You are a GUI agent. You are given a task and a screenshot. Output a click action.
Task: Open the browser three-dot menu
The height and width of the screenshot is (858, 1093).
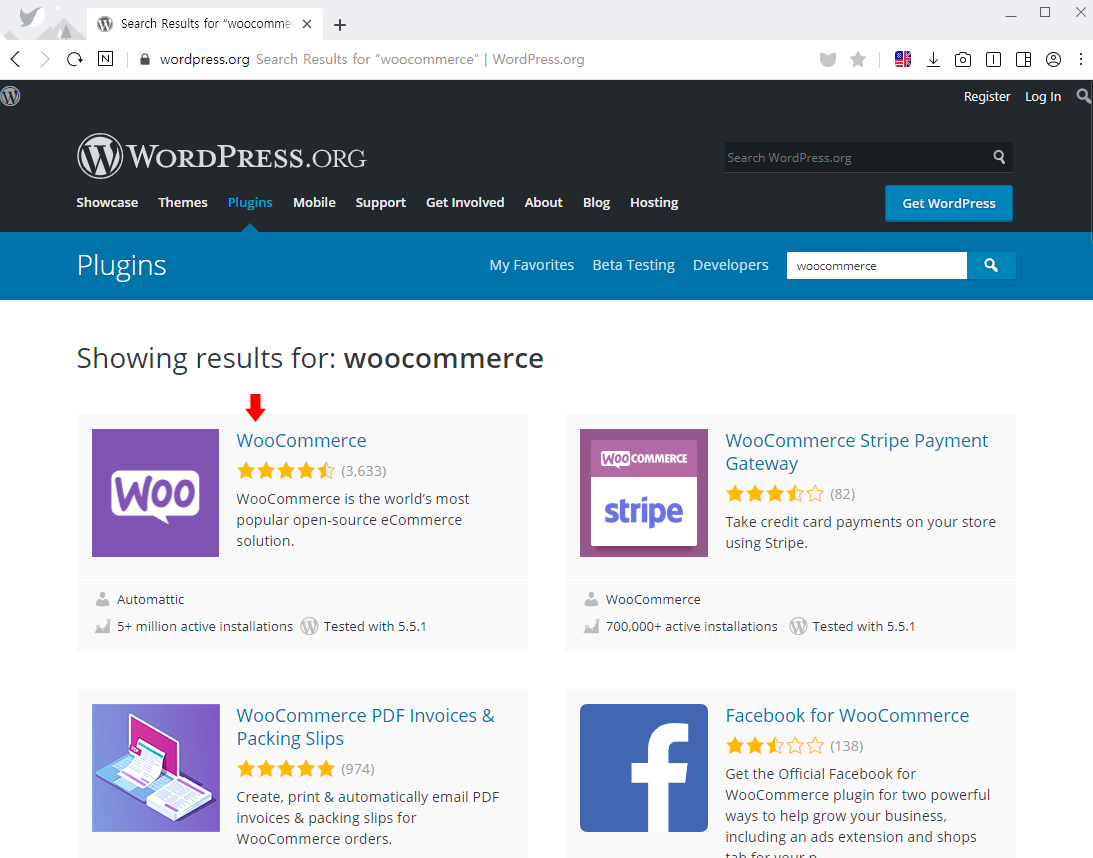(1081, 60)
